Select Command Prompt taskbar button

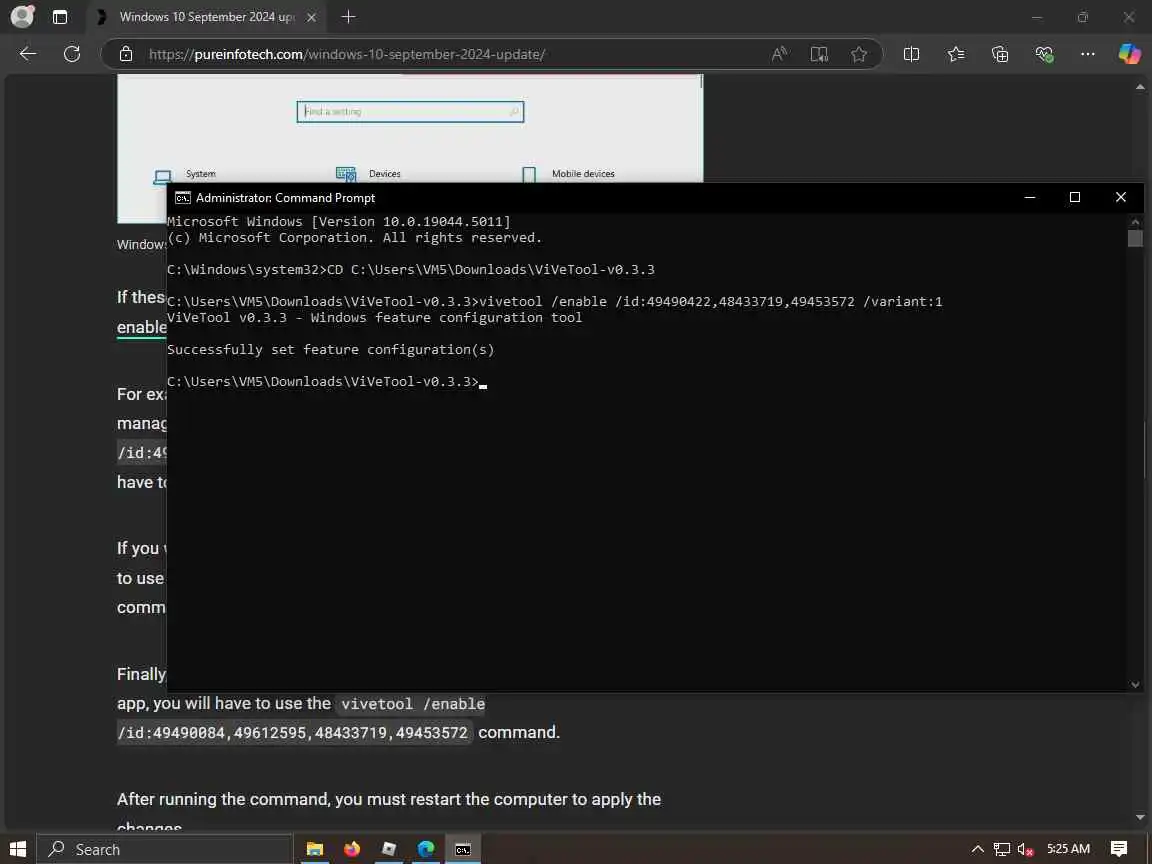pos(463,849)
